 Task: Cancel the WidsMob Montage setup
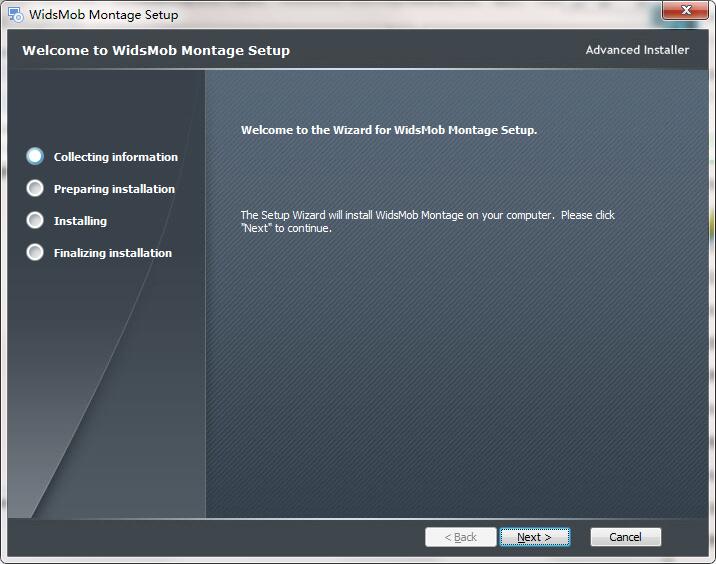coord(626,537)
